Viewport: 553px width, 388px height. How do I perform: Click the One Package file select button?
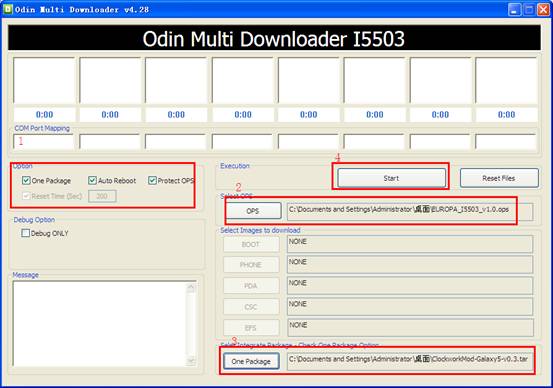click(x=251, y=361)
